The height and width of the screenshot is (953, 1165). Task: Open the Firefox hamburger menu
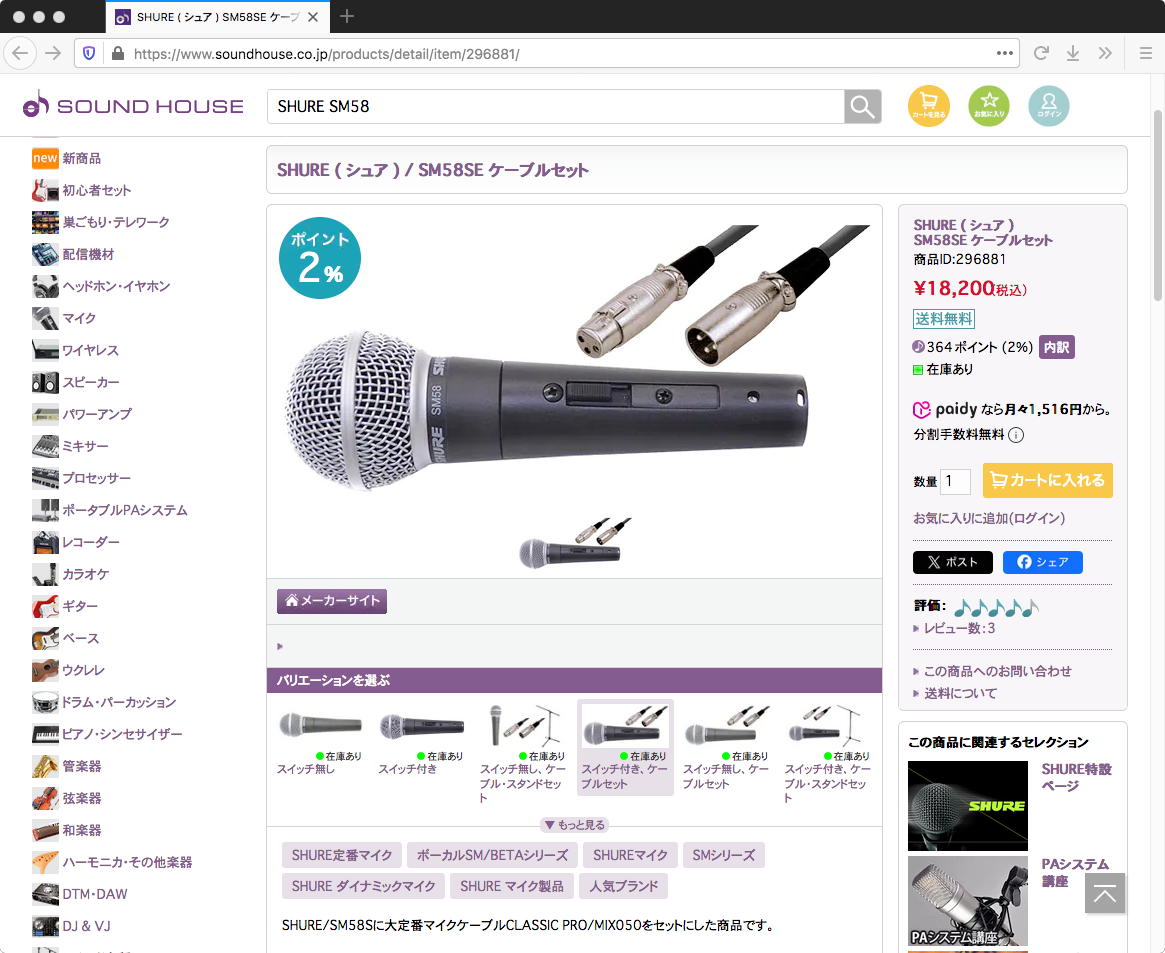point(1146,53)
